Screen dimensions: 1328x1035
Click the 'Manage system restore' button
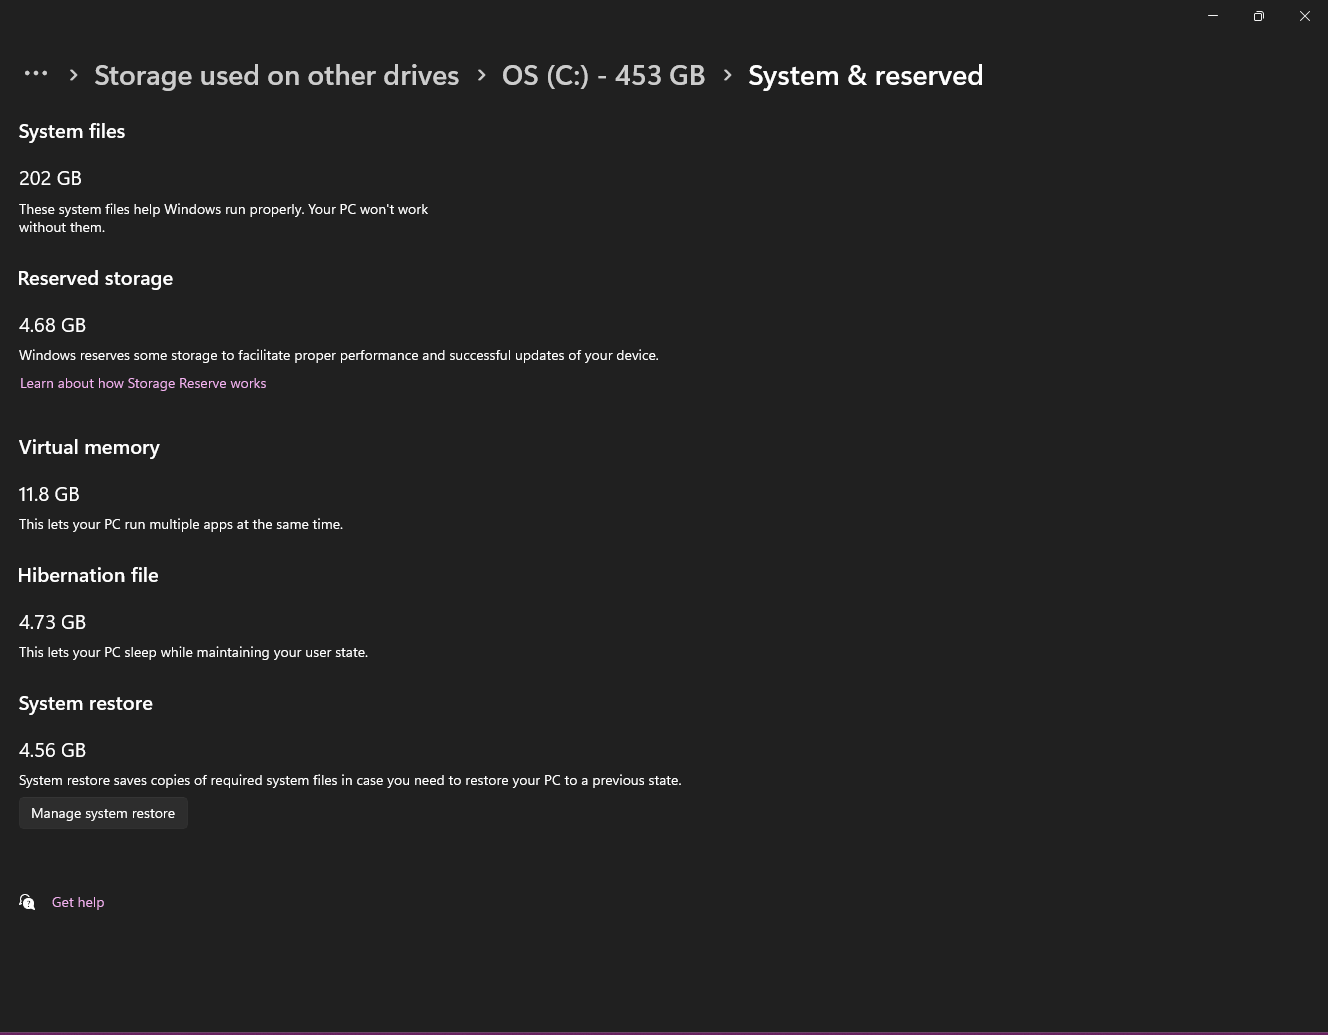(103, 812)
